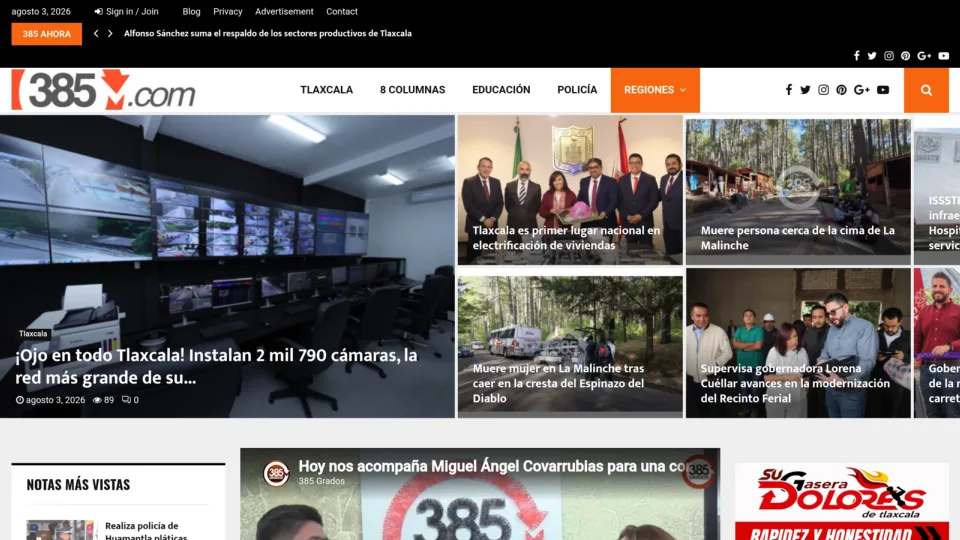This screenshot has width=960, height=540.
Task: Open Instagram icon in top black bar
Action: pyautogui.click(x=888, y=56)
